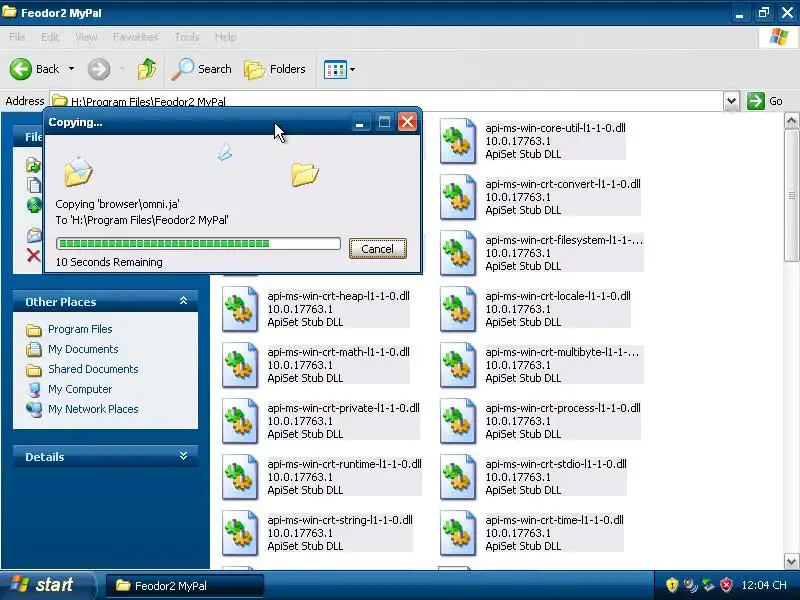800x600 pixels.
Task: Open the Tools menu
Action: (x=187, y=37)
